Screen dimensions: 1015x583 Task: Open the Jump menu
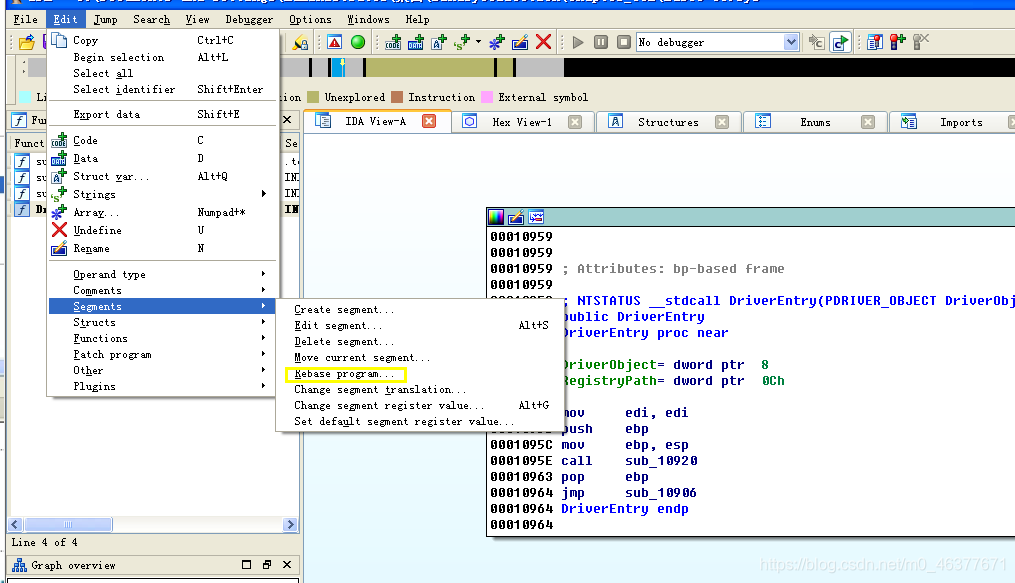(105, 19)
